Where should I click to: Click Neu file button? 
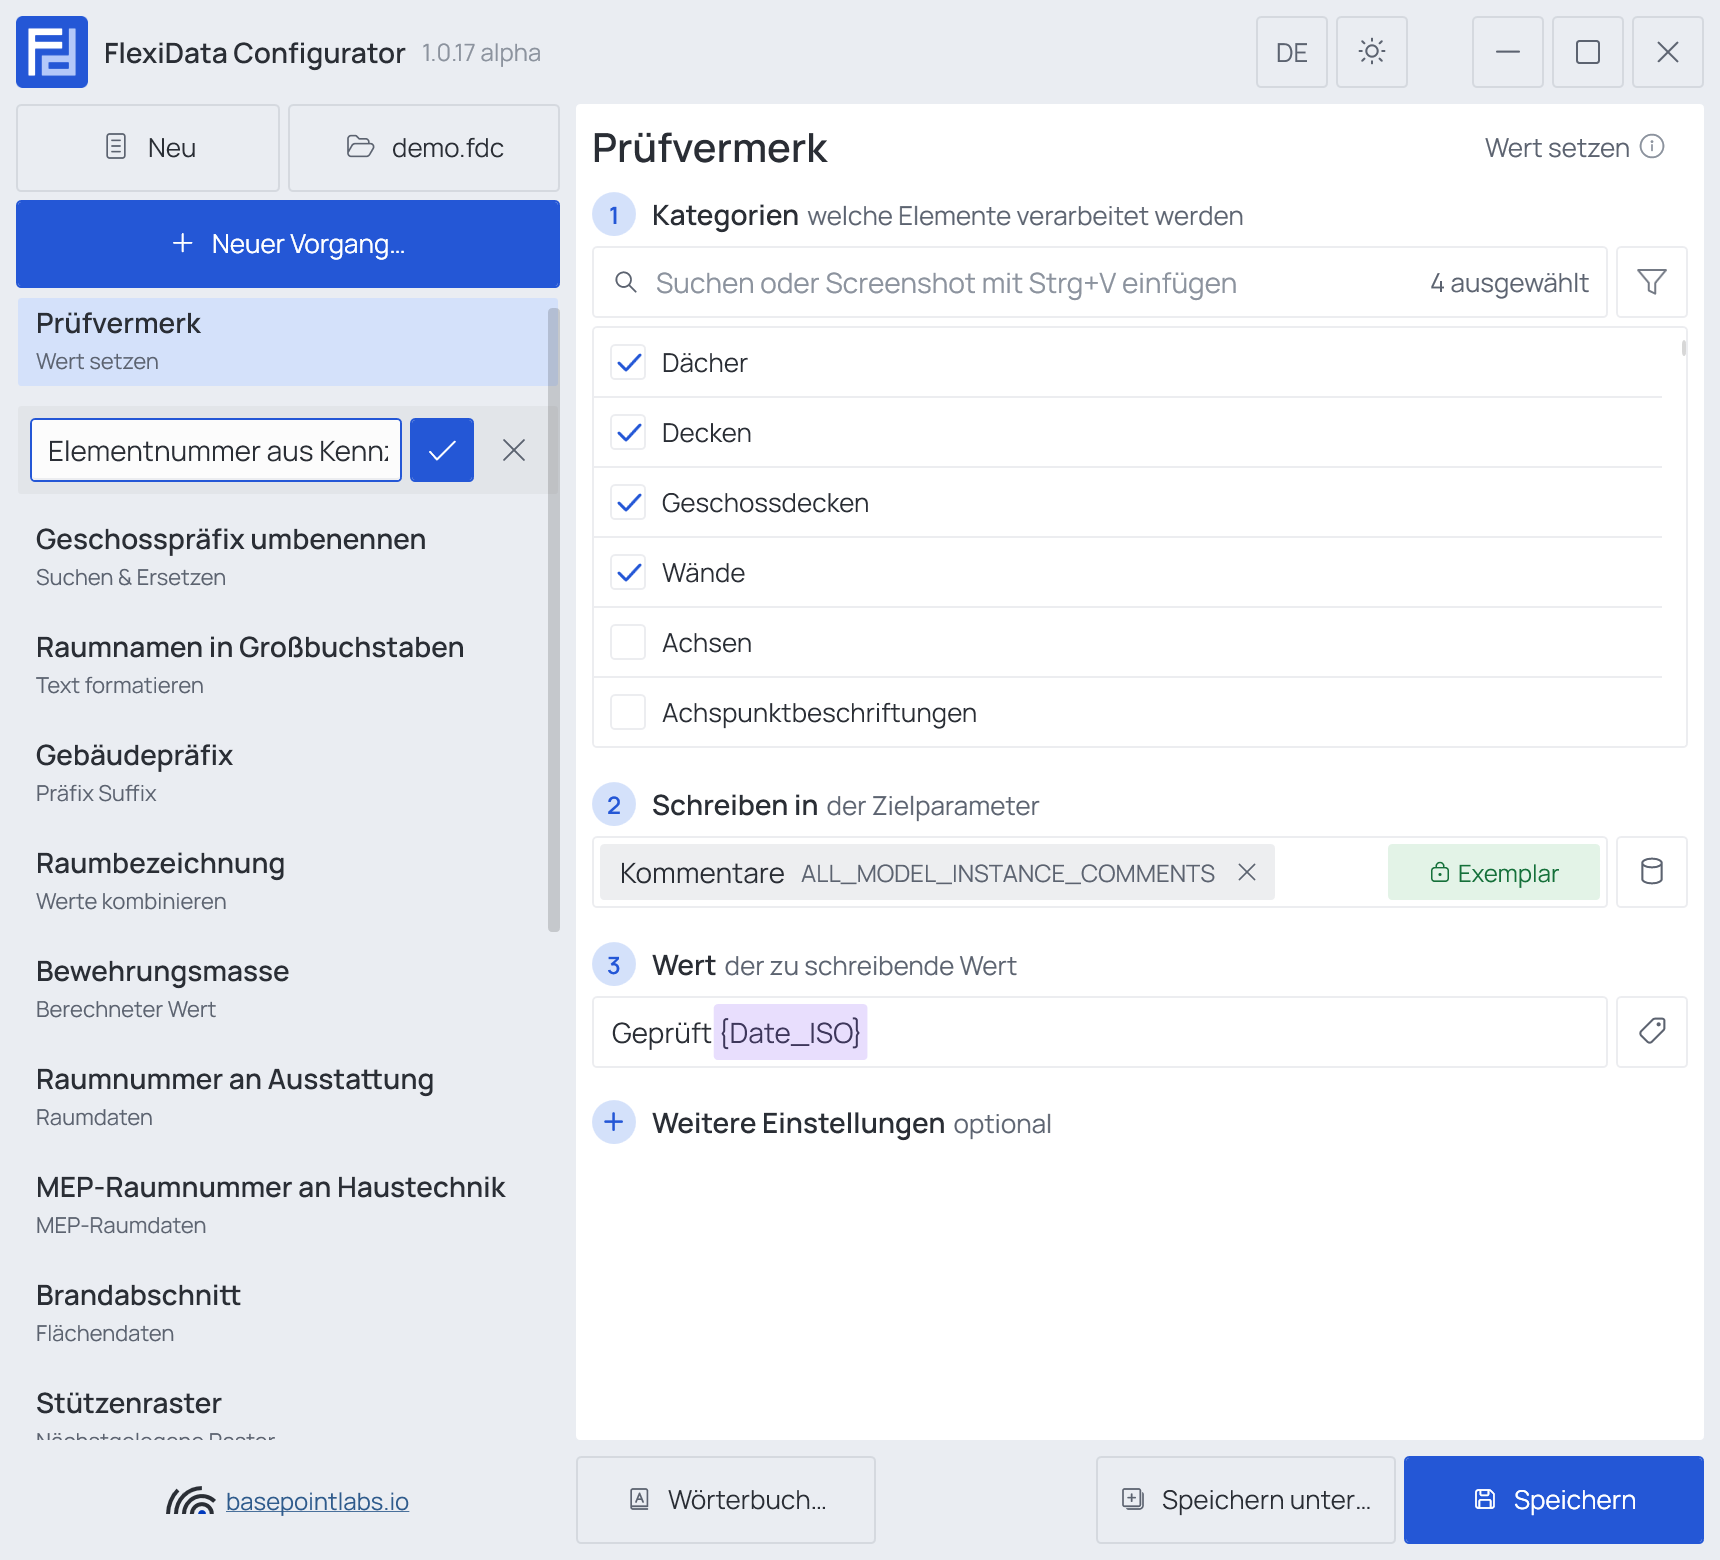pos(148,148)
